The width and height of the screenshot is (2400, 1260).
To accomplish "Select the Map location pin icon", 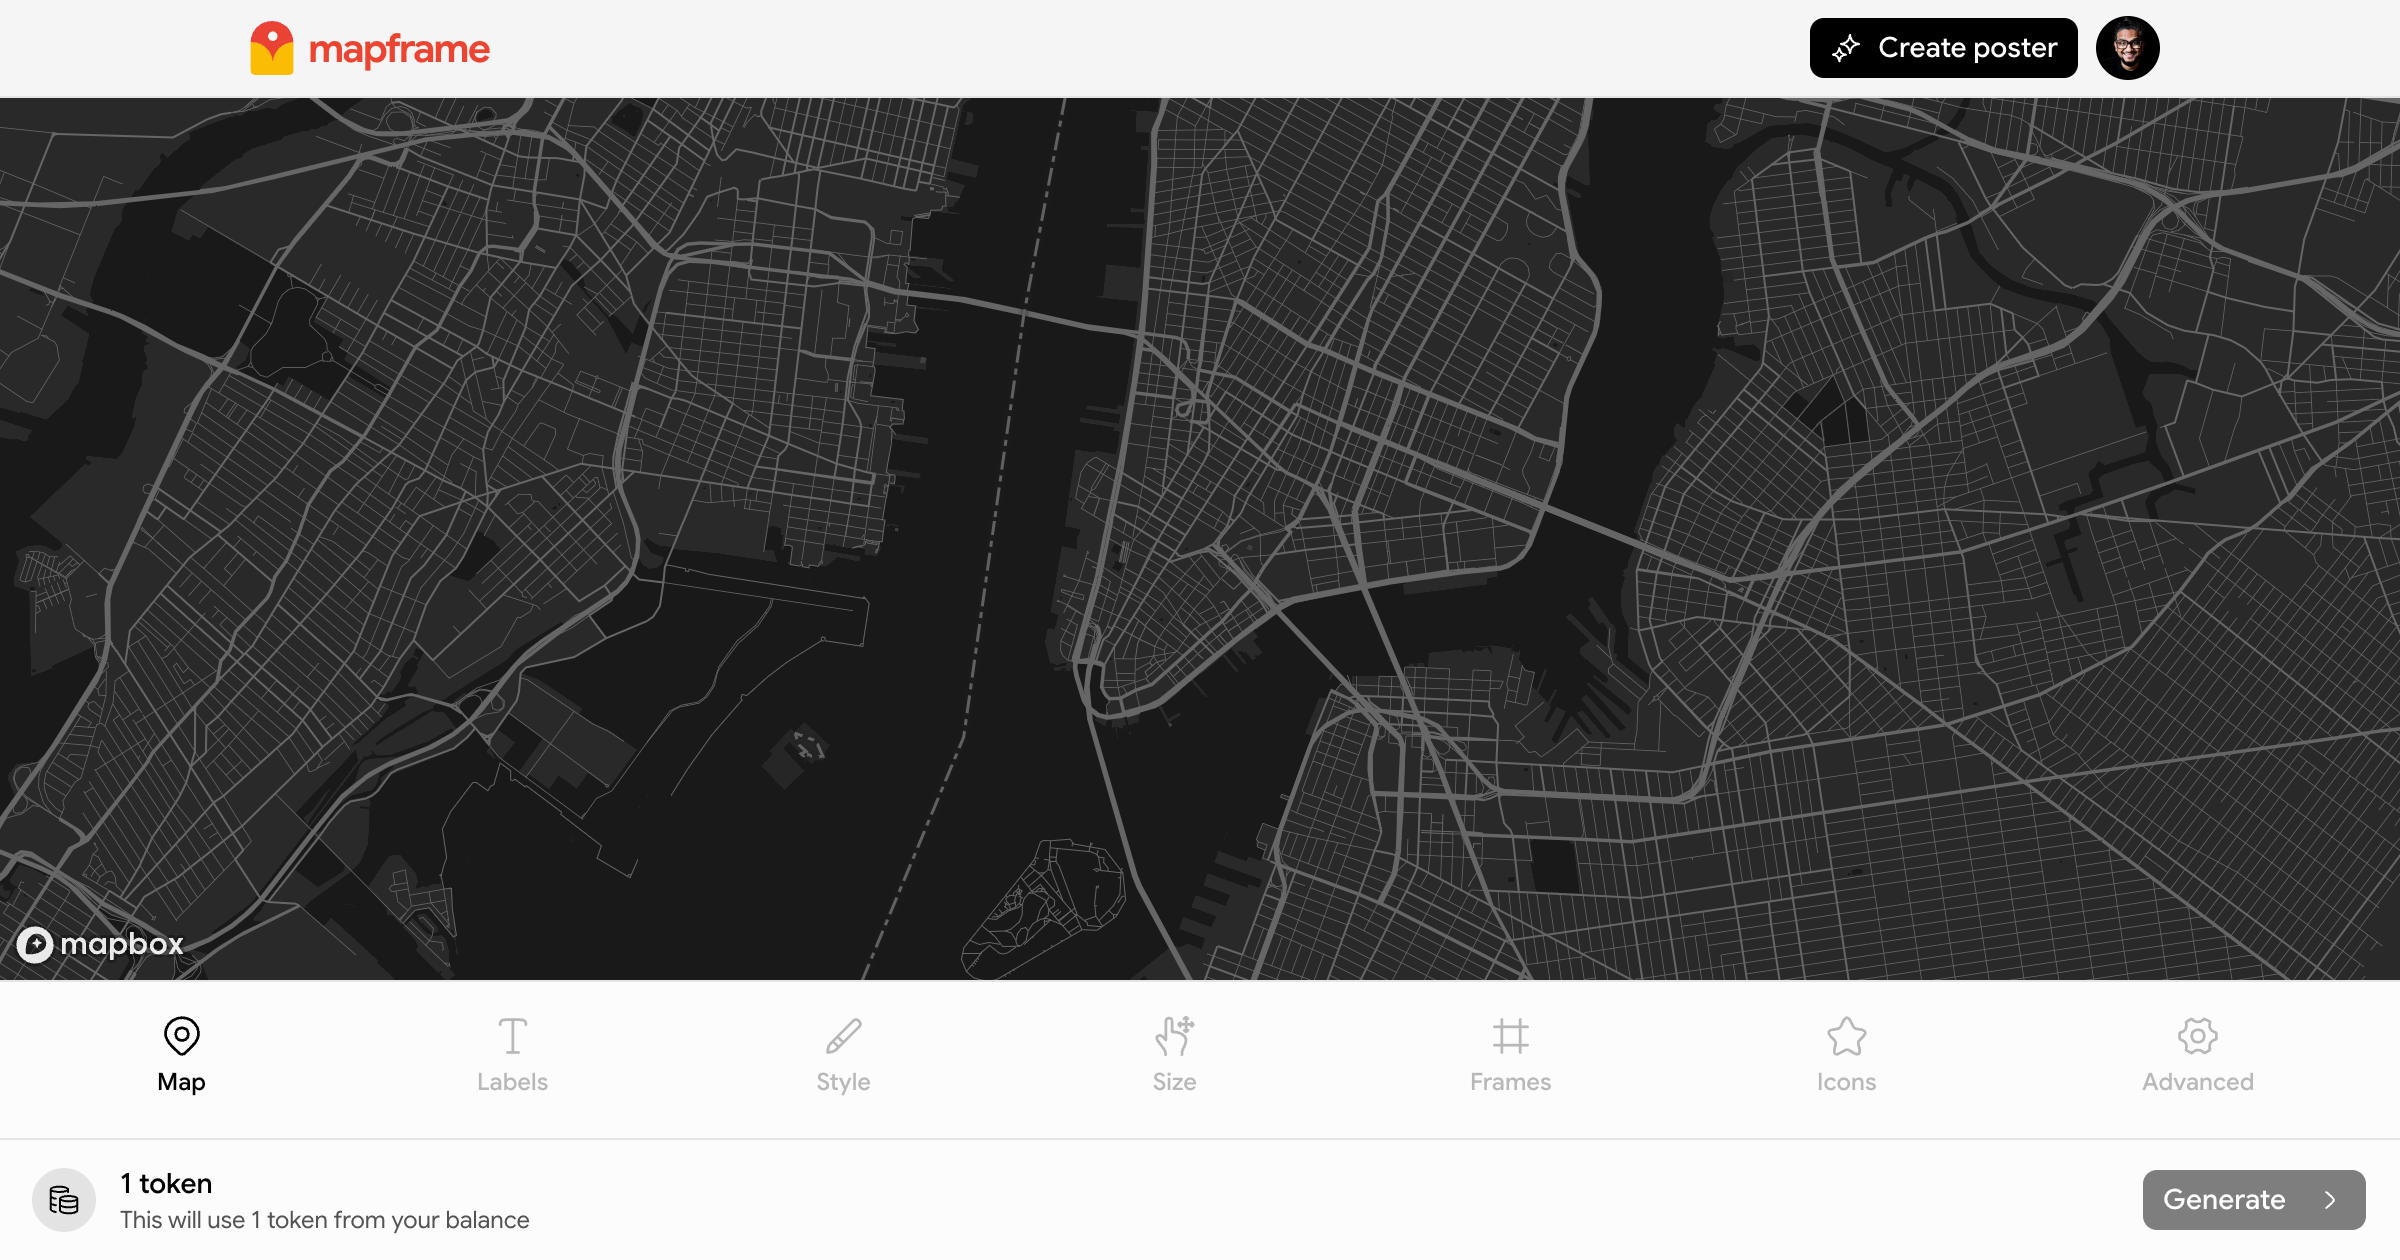I will click(x=181, y=1037).
